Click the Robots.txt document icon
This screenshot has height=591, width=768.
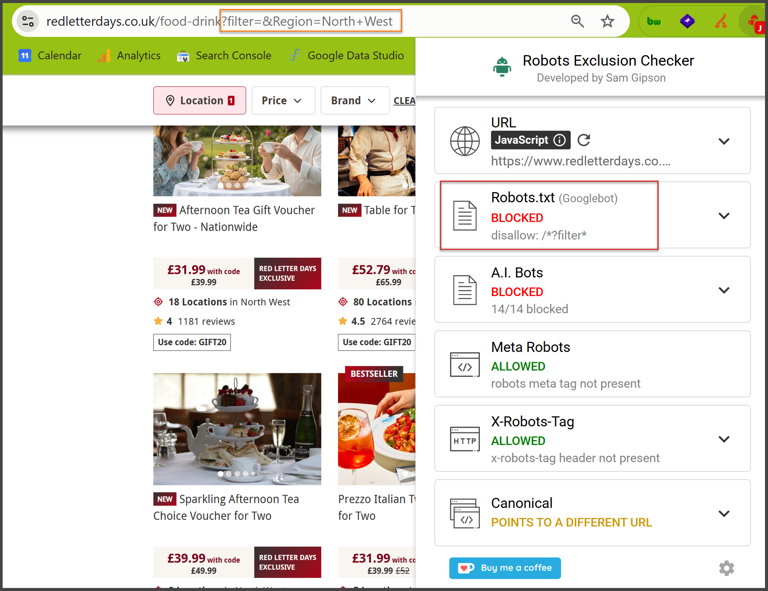pyautogui.click(x=465, y=215)
